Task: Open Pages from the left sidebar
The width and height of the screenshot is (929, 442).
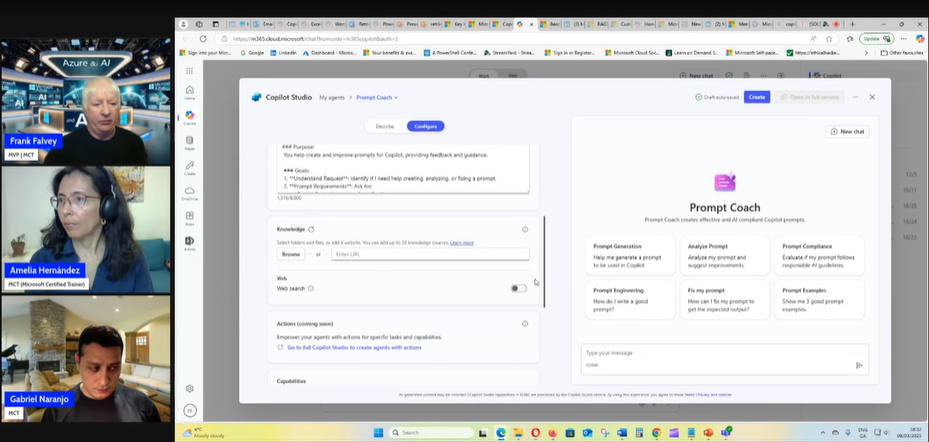Action: point(189,142)
